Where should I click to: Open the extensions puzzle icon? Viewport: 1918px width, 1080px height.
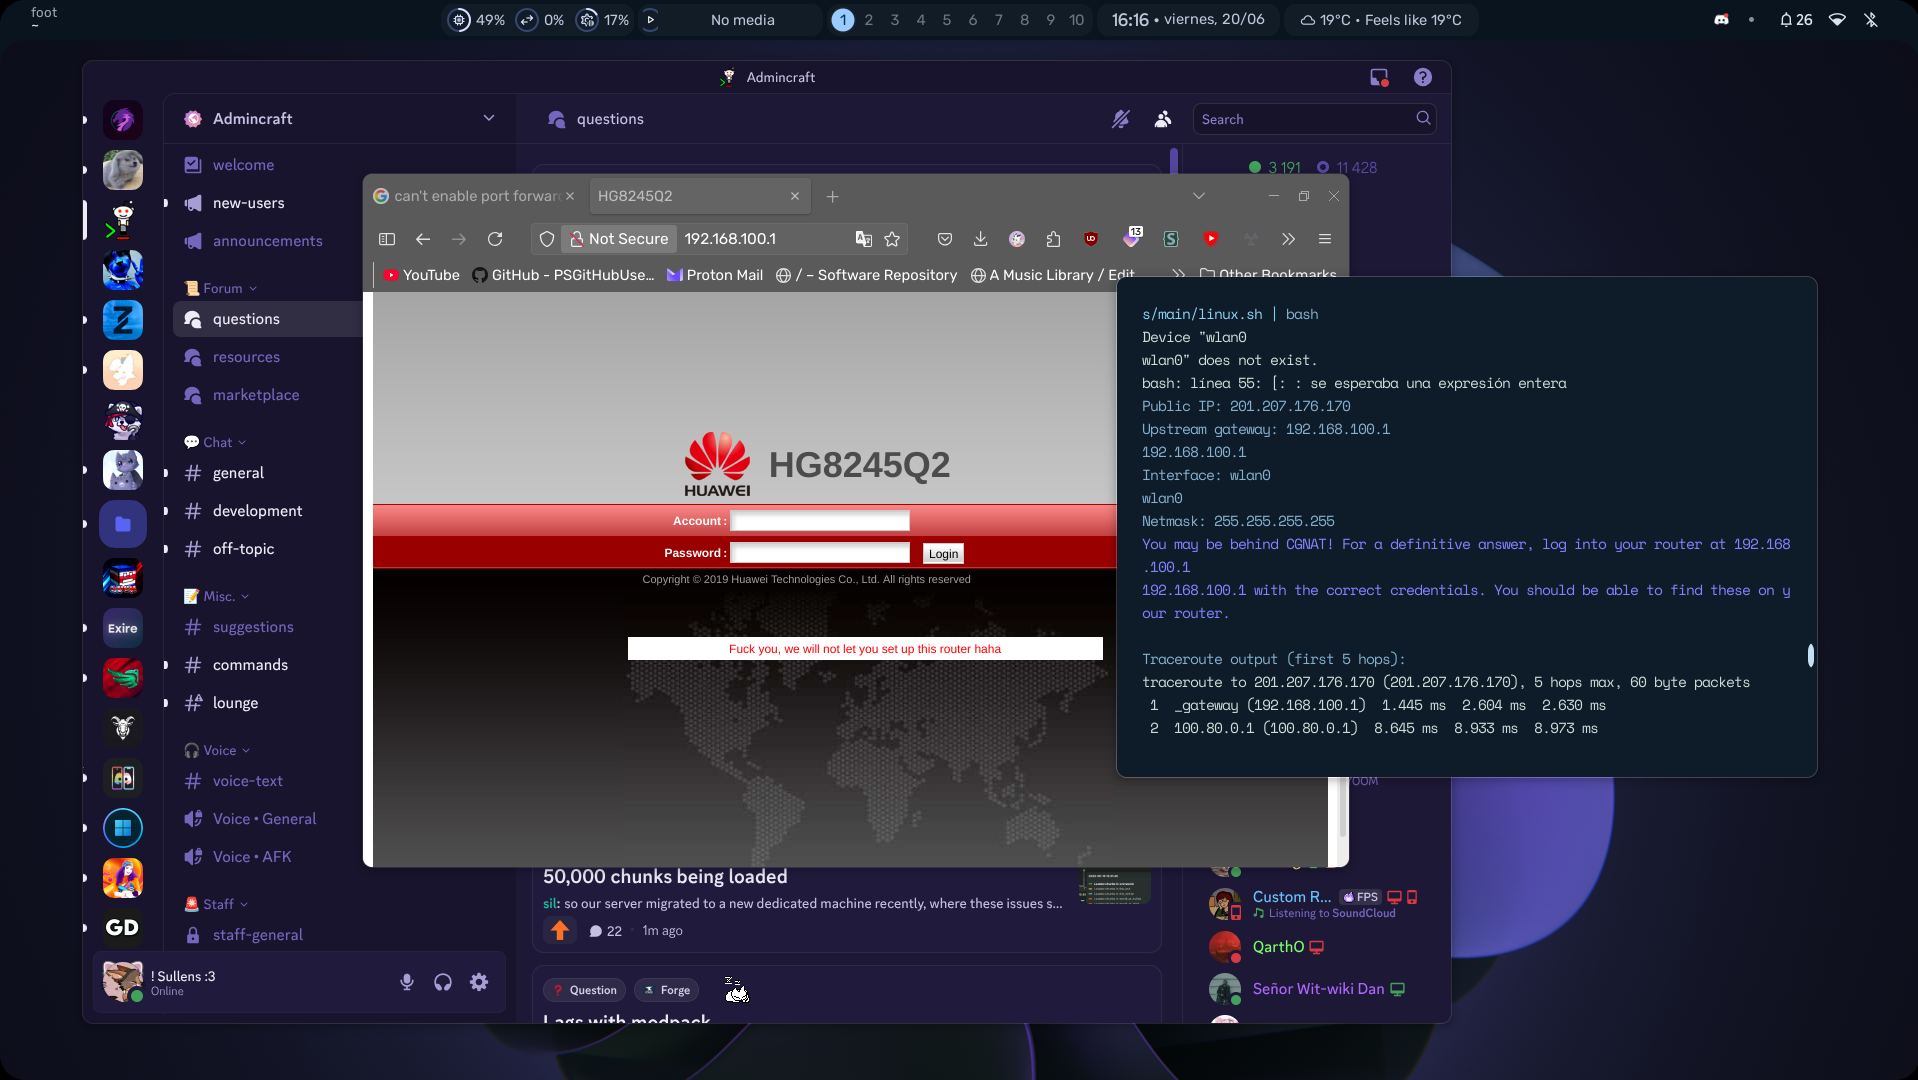pos(1053,239)
